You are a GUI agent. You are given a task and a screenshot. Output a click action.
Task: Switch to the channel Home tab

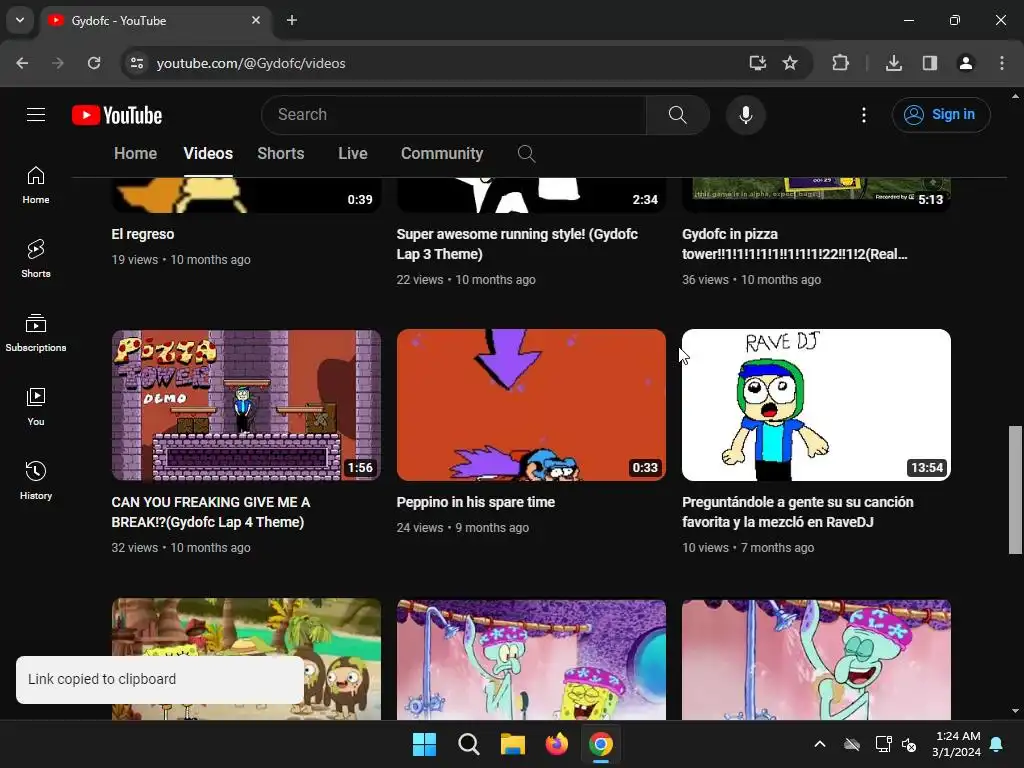click(135, 153)
